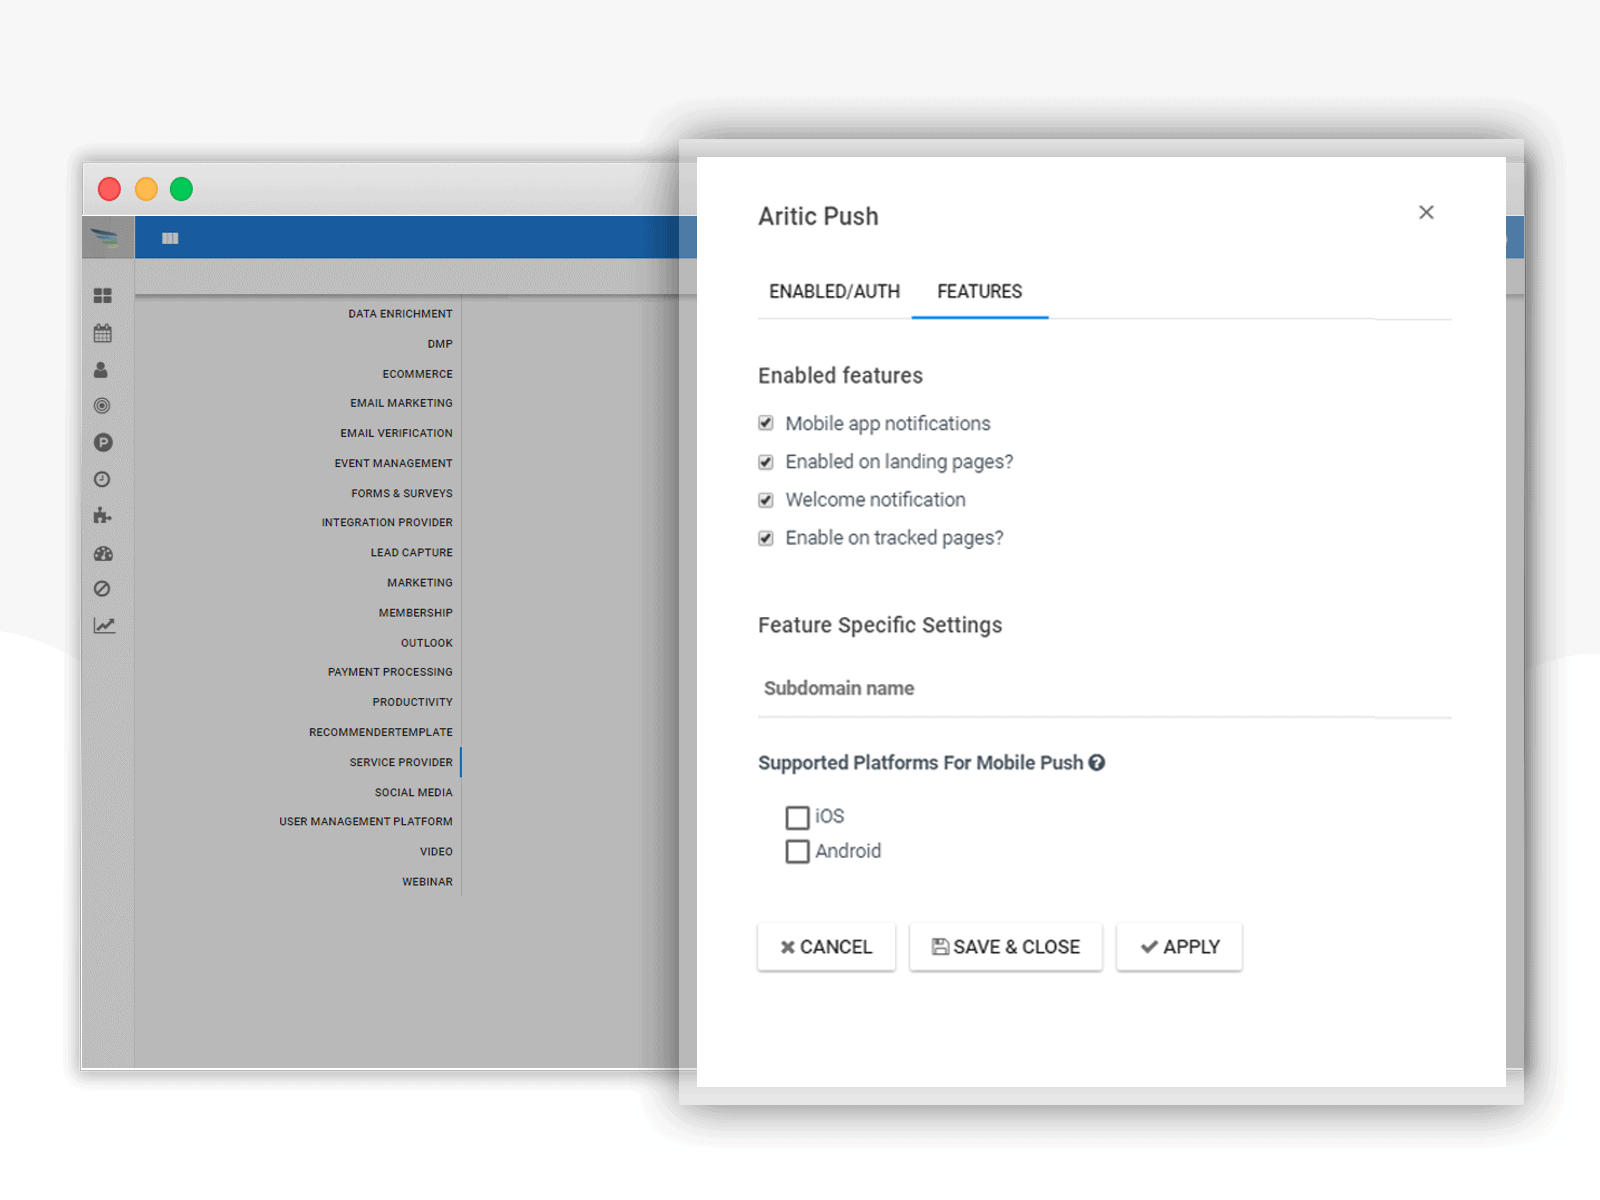Image resolution: width=1600 pixels, height=1200 pixels.
Task: Click the SAVE & CLOSE button
Action: click(1006, 947)
